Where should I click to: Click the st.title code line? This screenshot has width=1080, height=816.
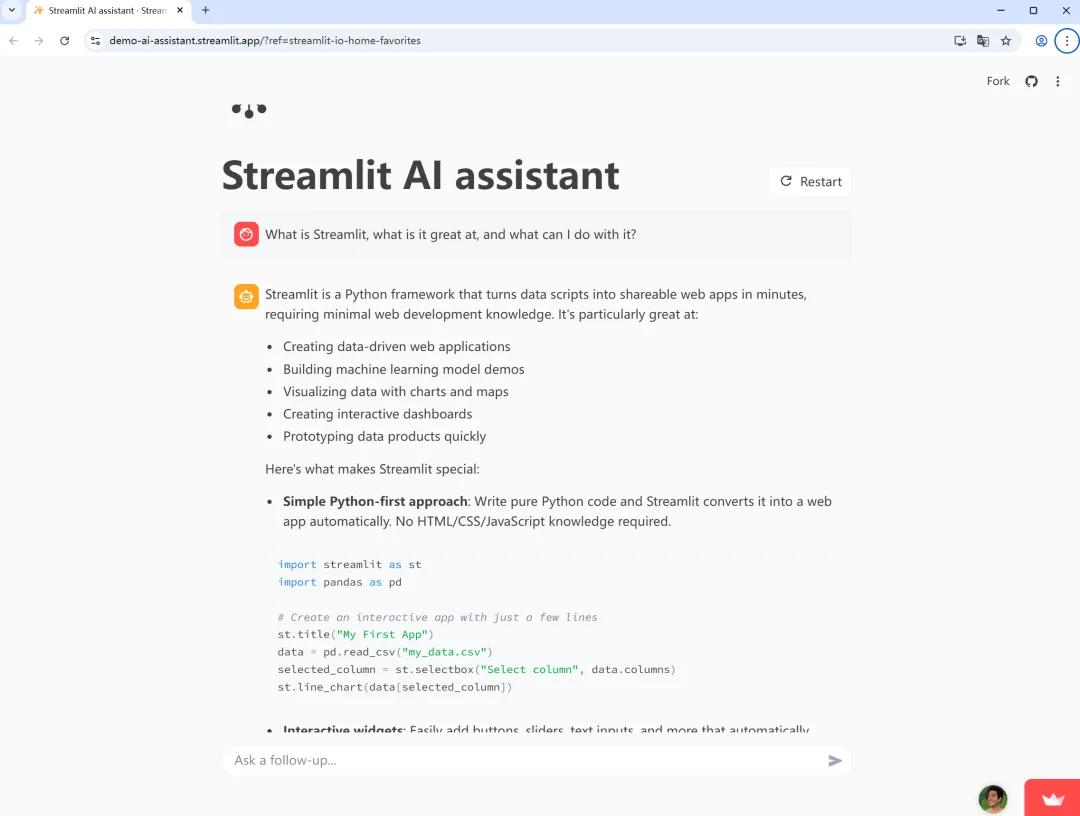point(355,635)
